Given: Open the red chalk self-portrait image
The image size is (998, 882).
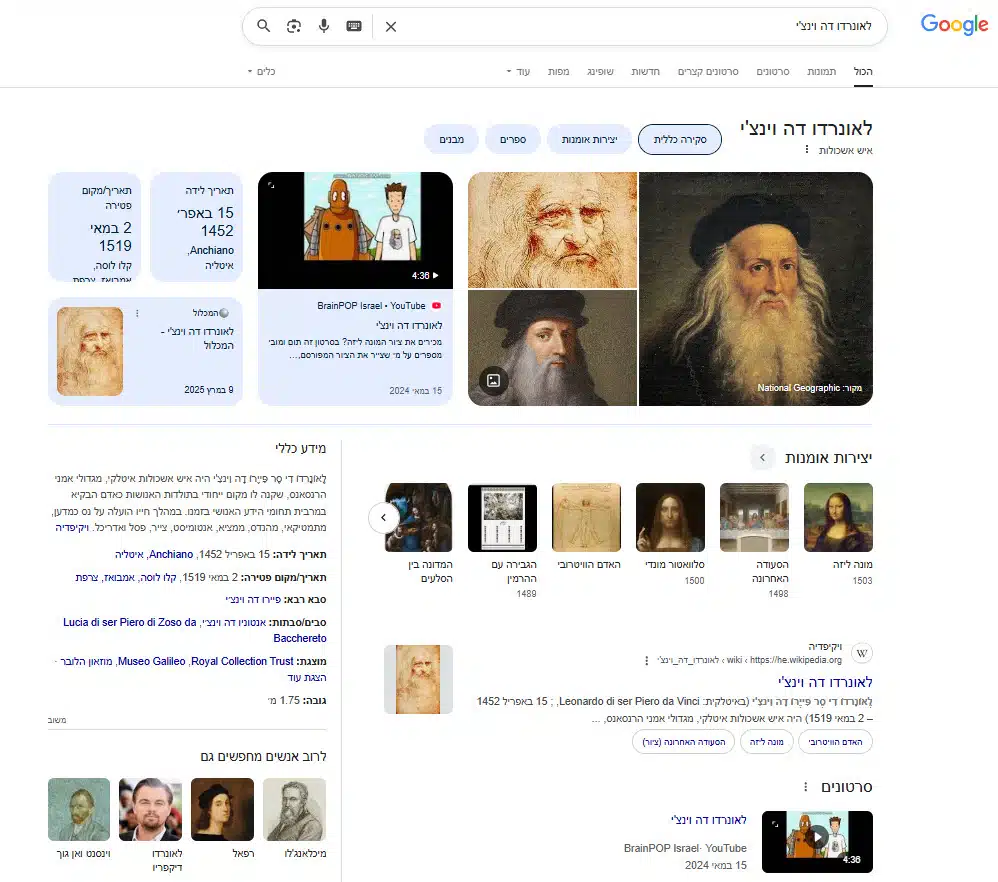Looking at the screenshot, I should [552, 230].
